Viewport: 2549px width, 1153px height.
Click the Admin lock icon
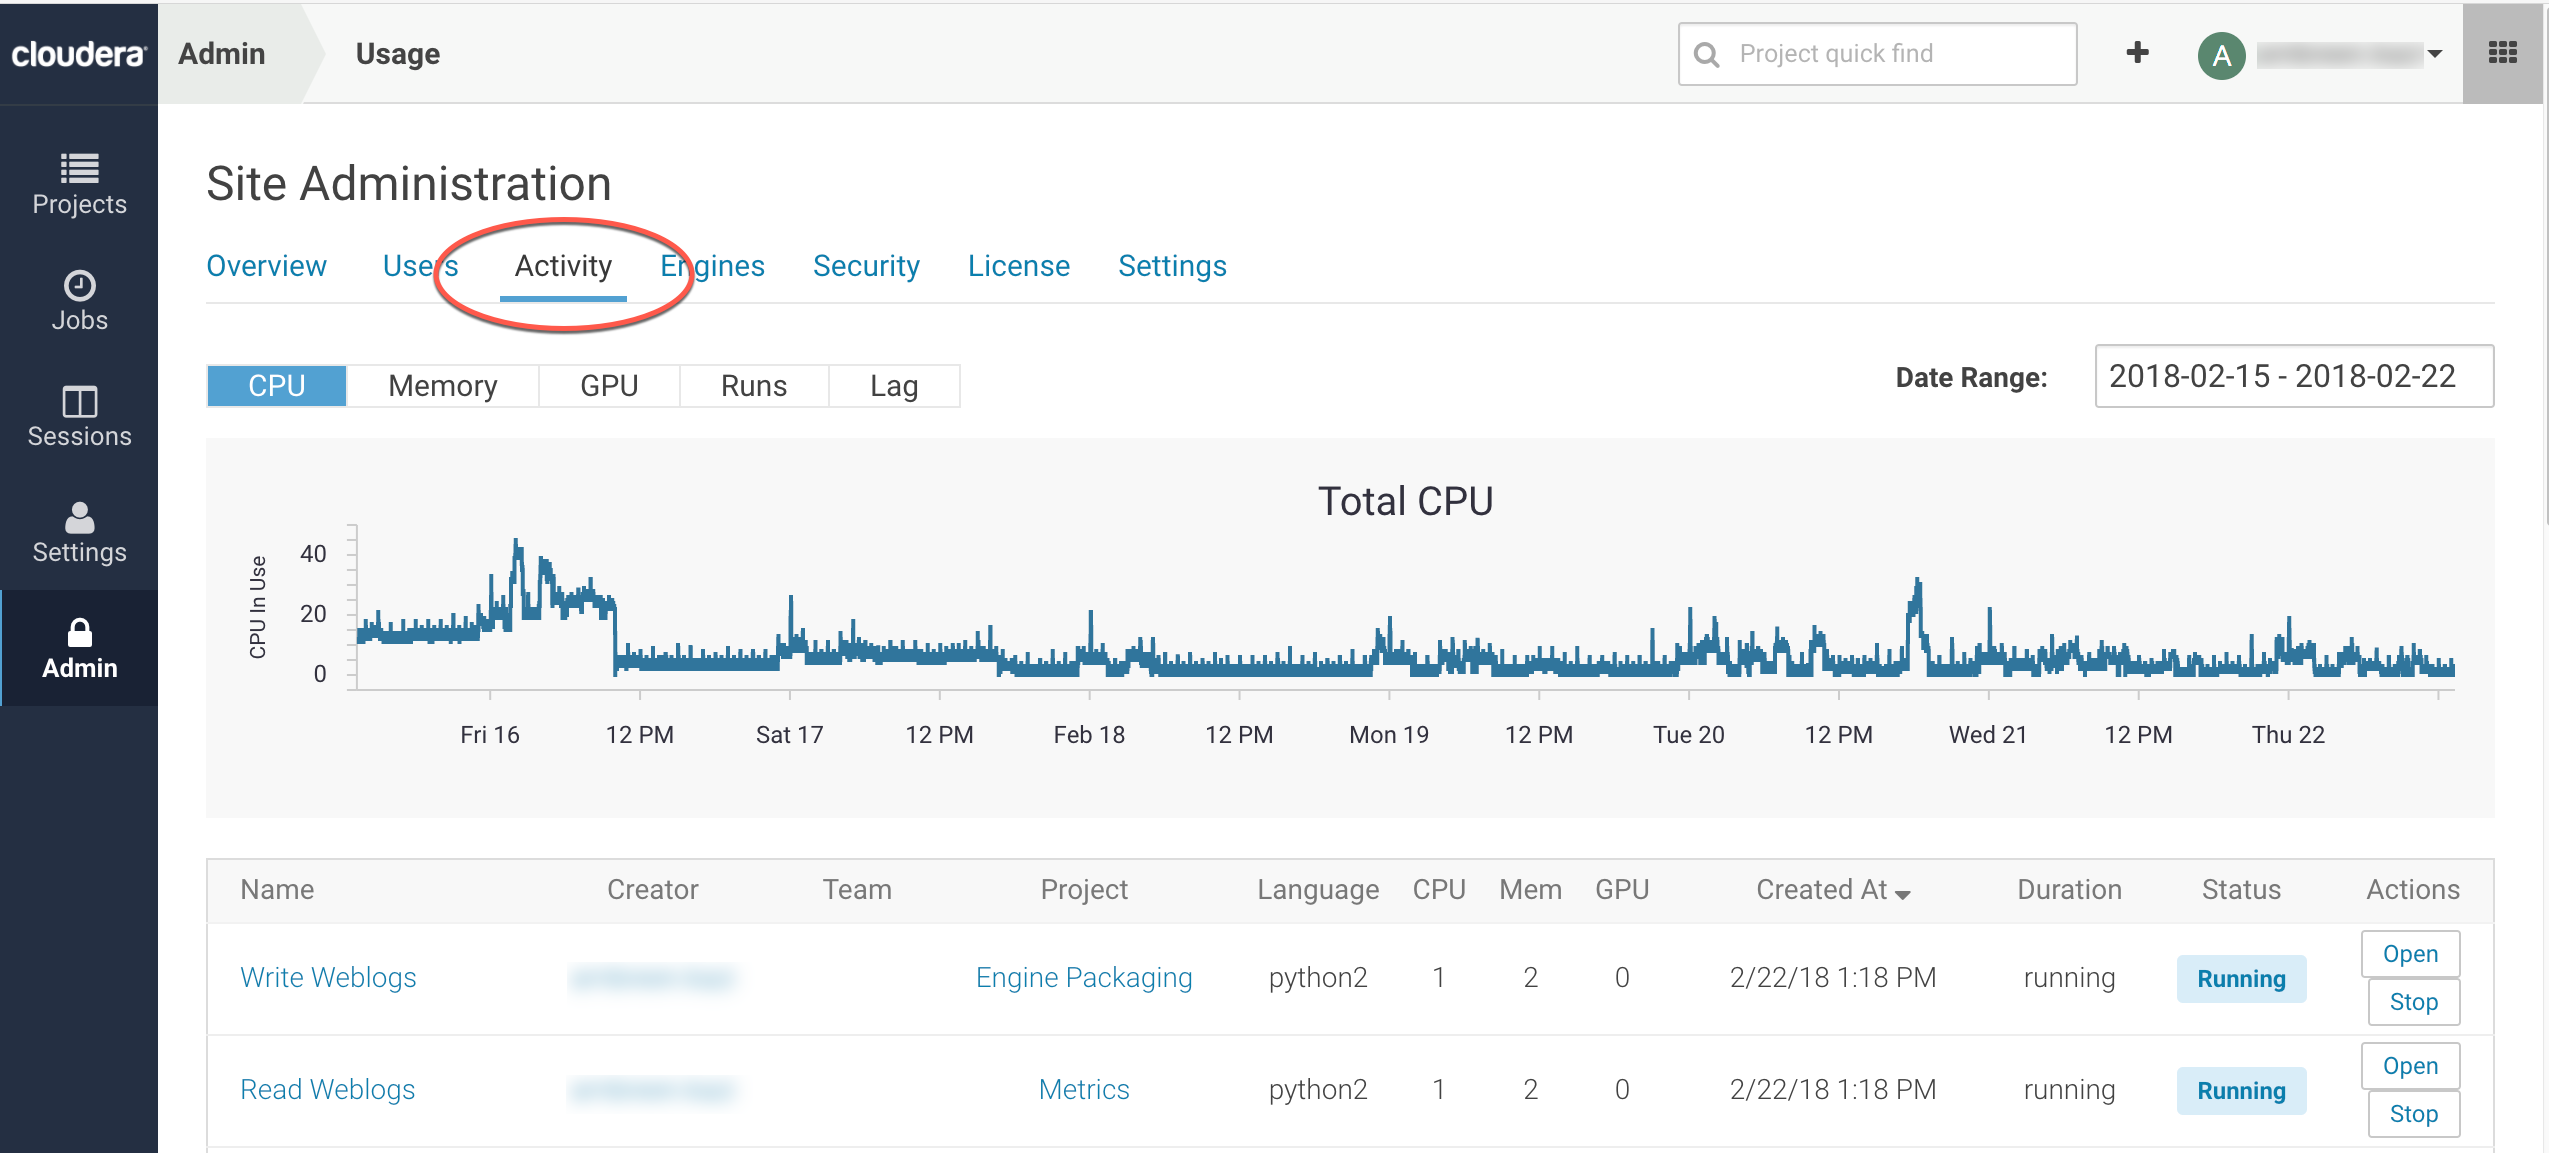click(x=79, y=634)
